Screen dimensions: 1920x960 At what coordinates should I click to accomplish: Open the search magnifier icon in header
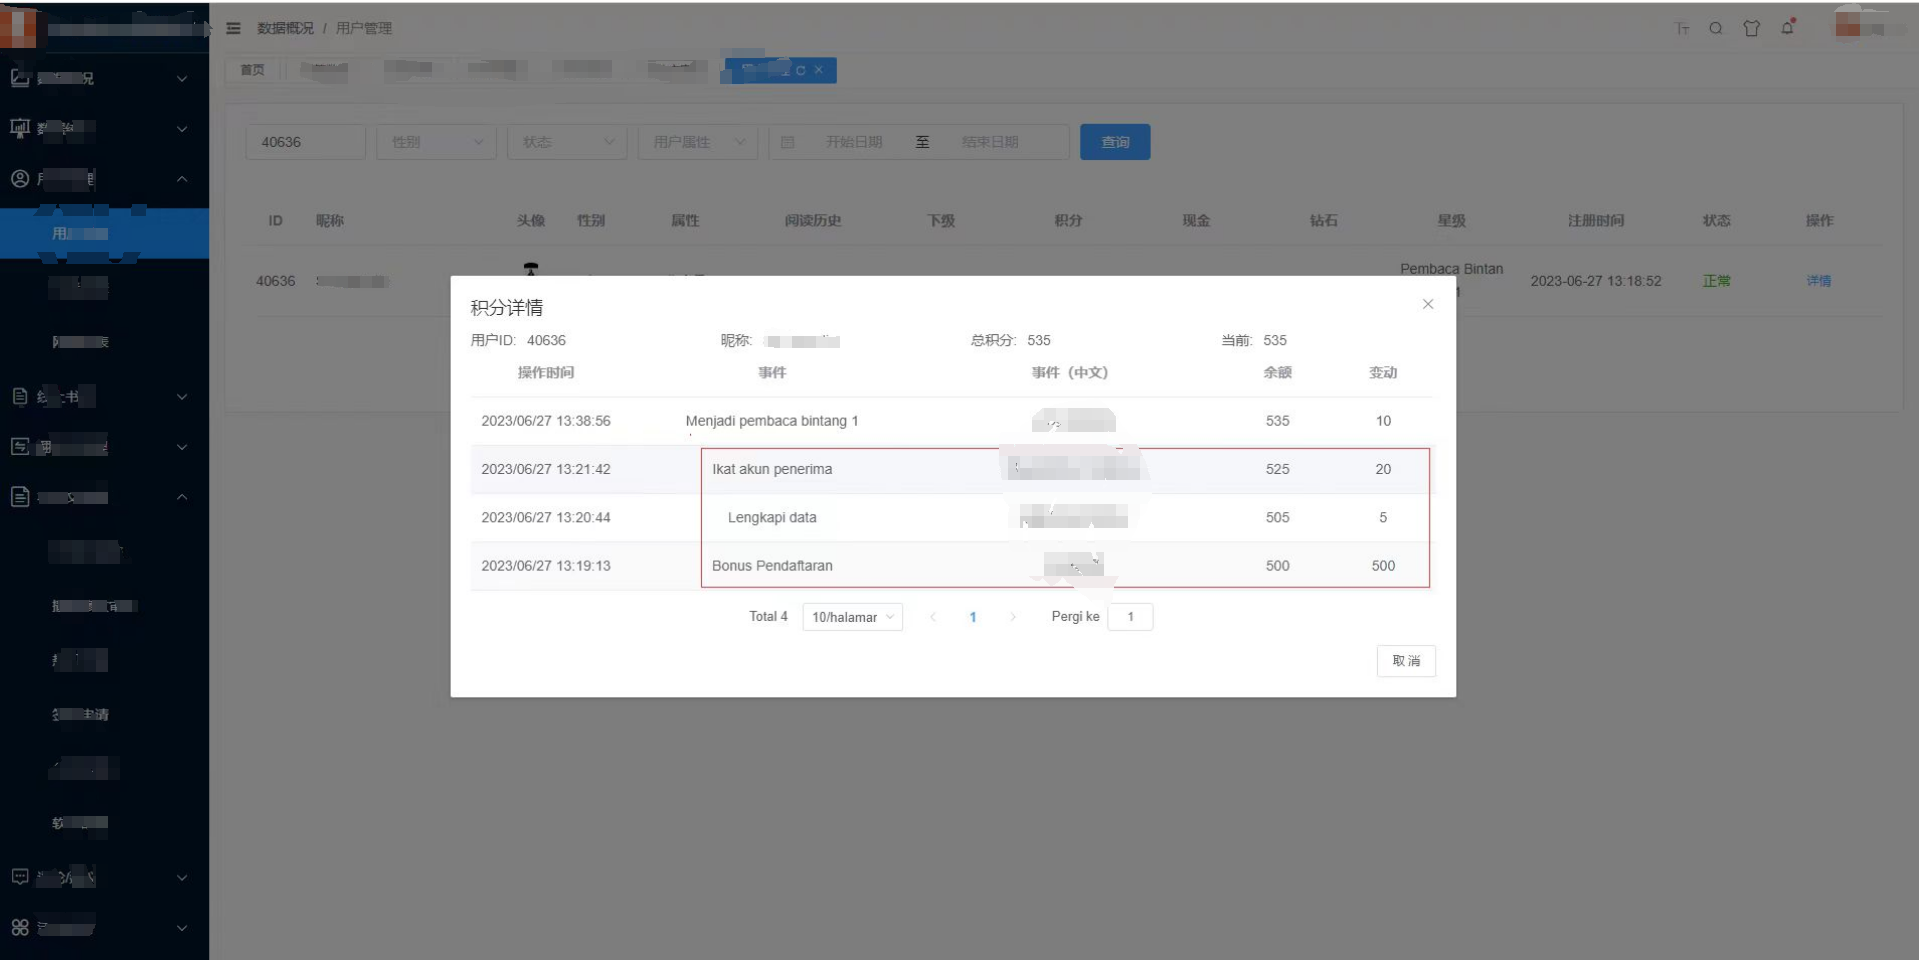click(1716, 28)
